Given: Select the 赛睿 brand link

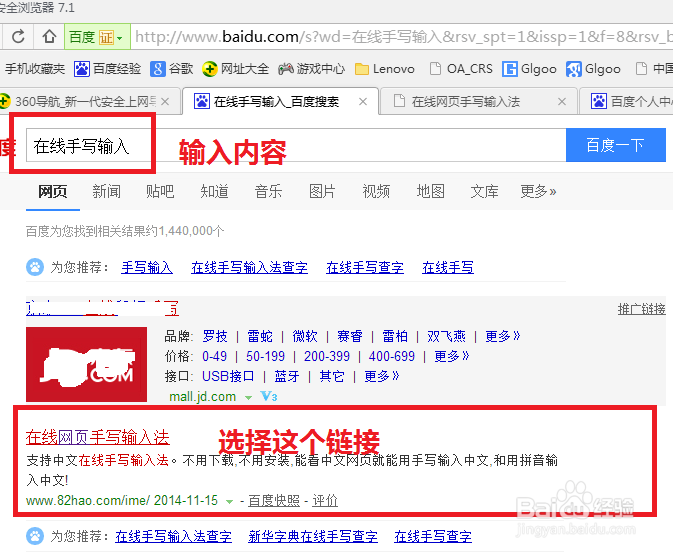Looking at the screenshot, I should [x=350, y=336].
